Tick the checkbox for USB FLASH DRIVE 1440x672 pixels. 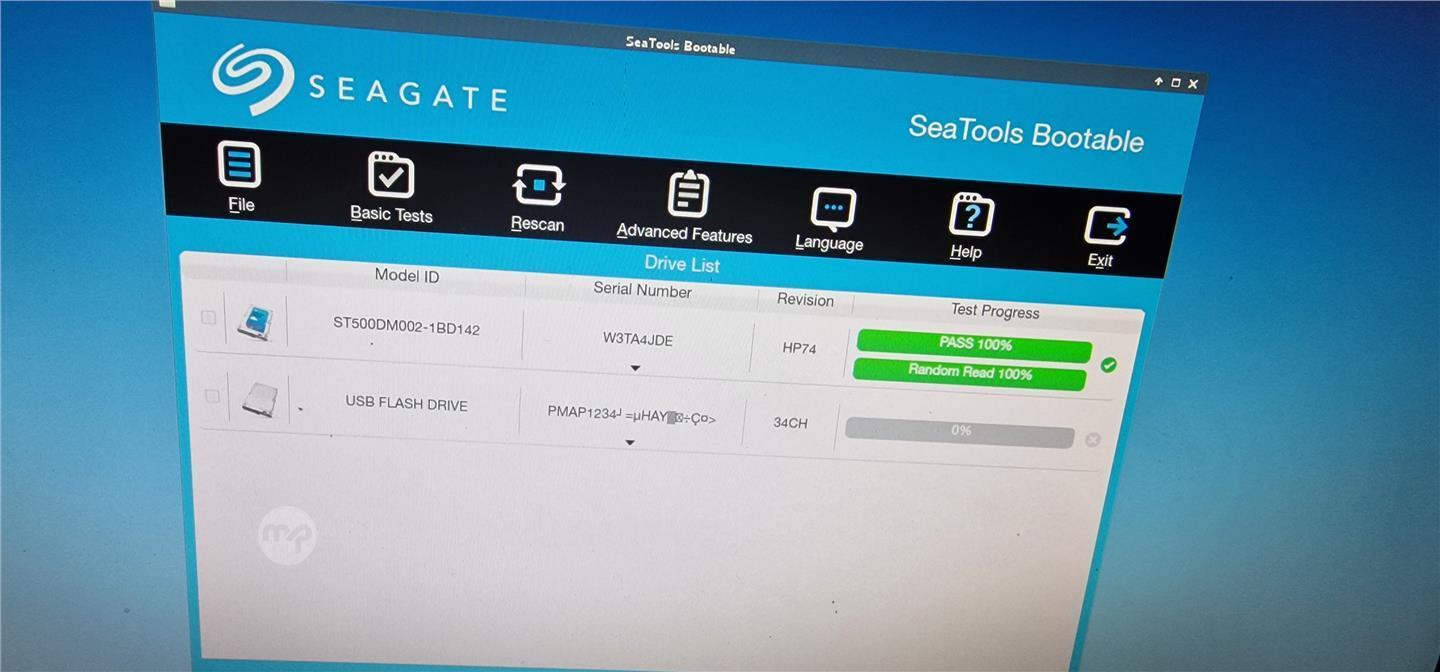coord(212,396)
